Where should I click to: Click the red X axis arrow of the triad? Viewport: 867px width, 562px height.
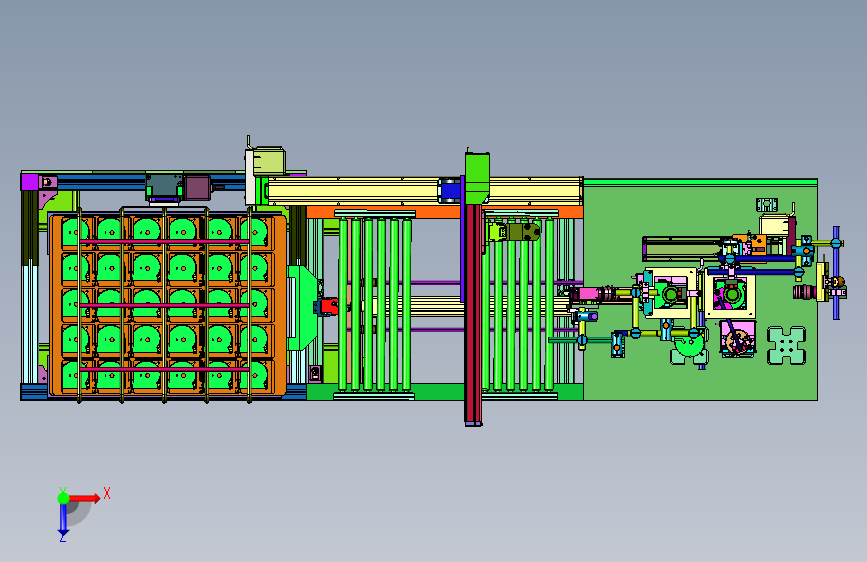pyautogui.click(x=85, y=498)
